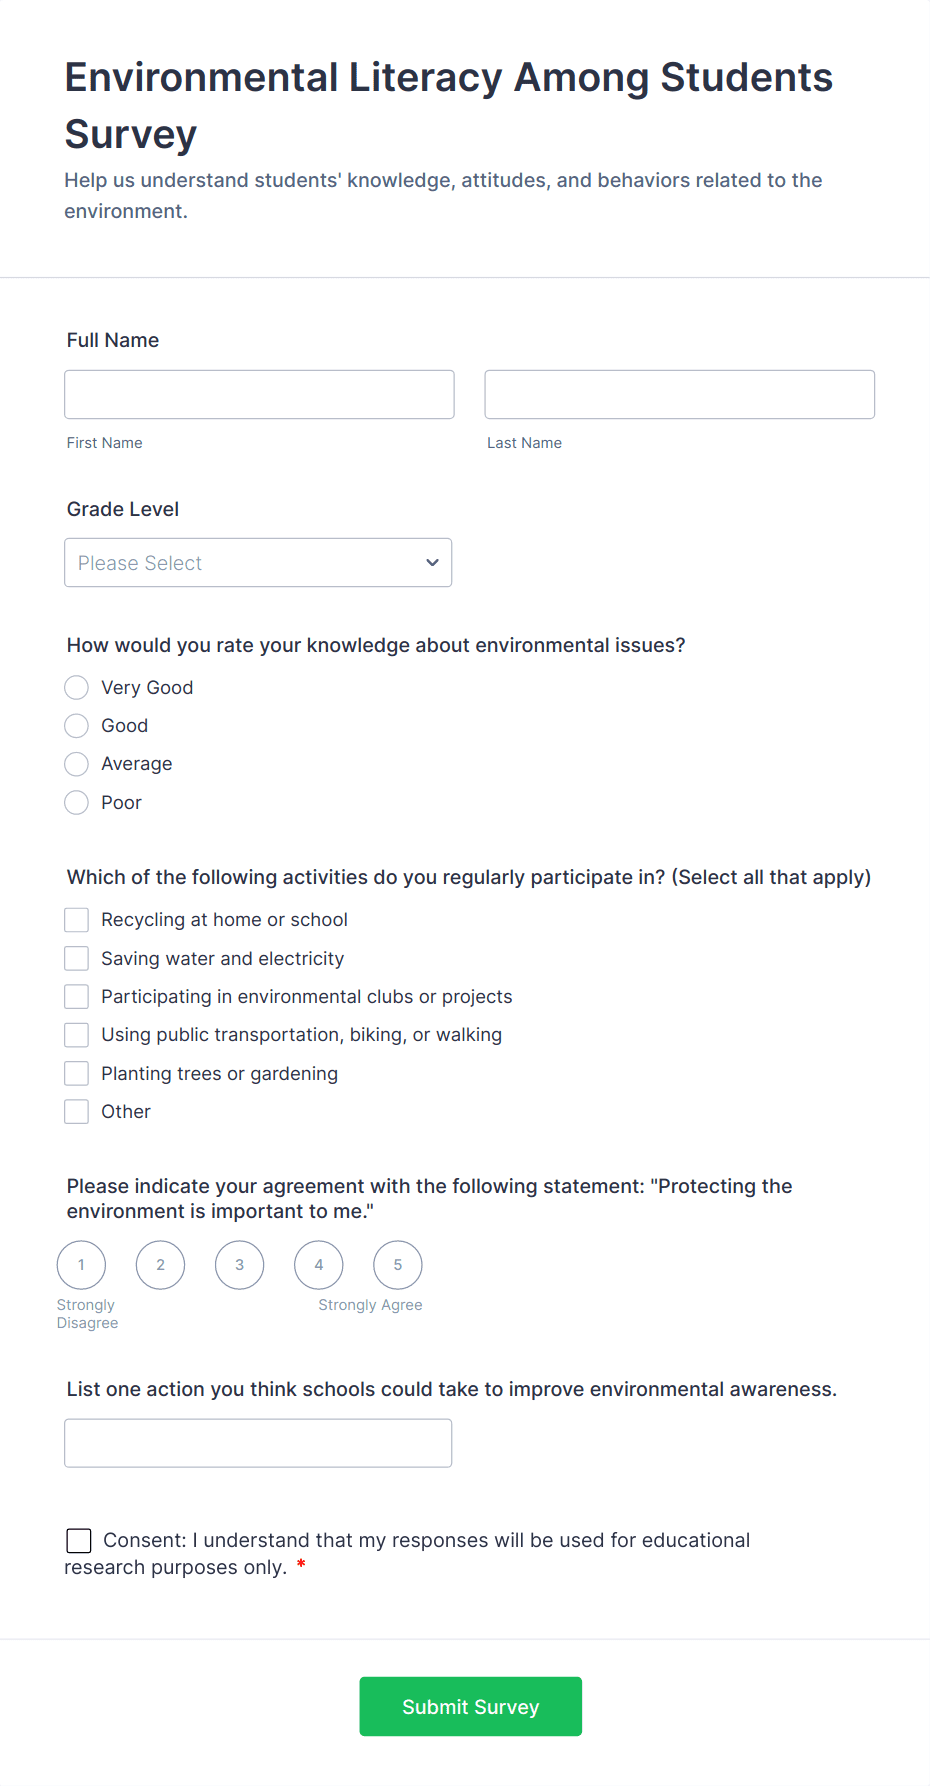930x1786 pixels.
Task: Check Saving water and electricity
Action: pos(76,958)
